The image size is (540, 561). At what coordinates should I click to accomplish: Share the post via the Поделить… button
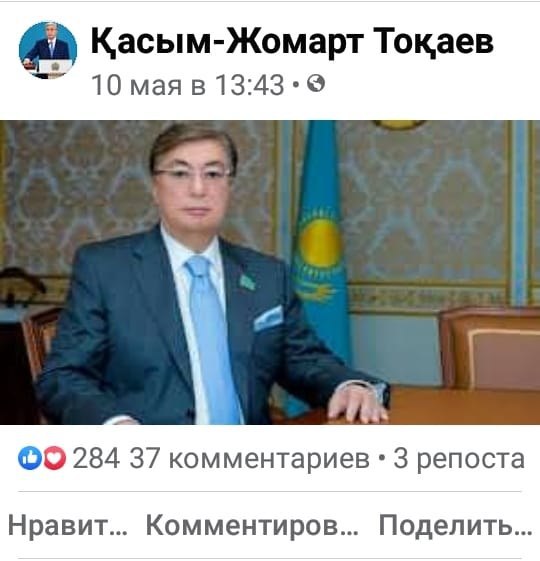pos(456,525)
